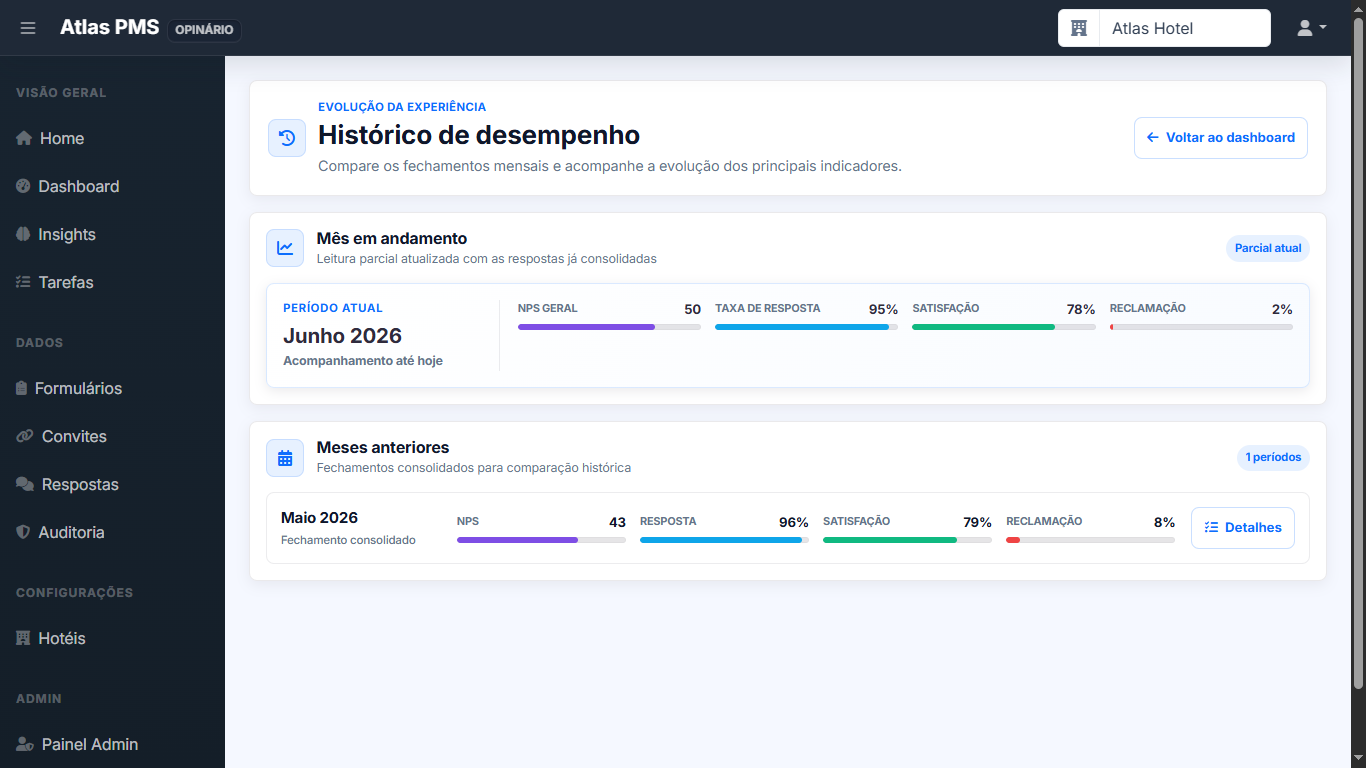The image size is (1366, 768).
Task: Click the Fechamento consolidado text
Action: pos(348,540)
